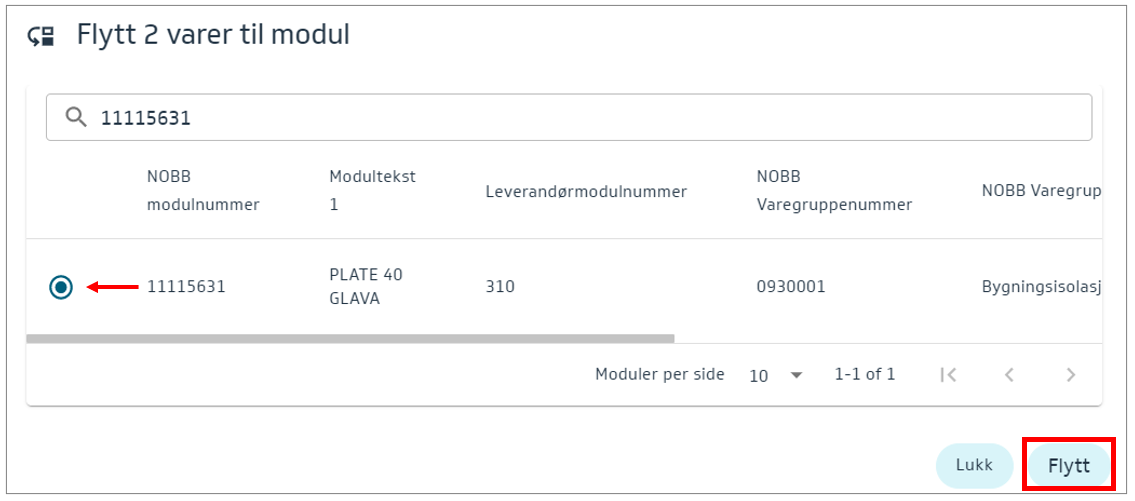
Task: Select the radio button for module 11115631
Action: coord(61,287)
